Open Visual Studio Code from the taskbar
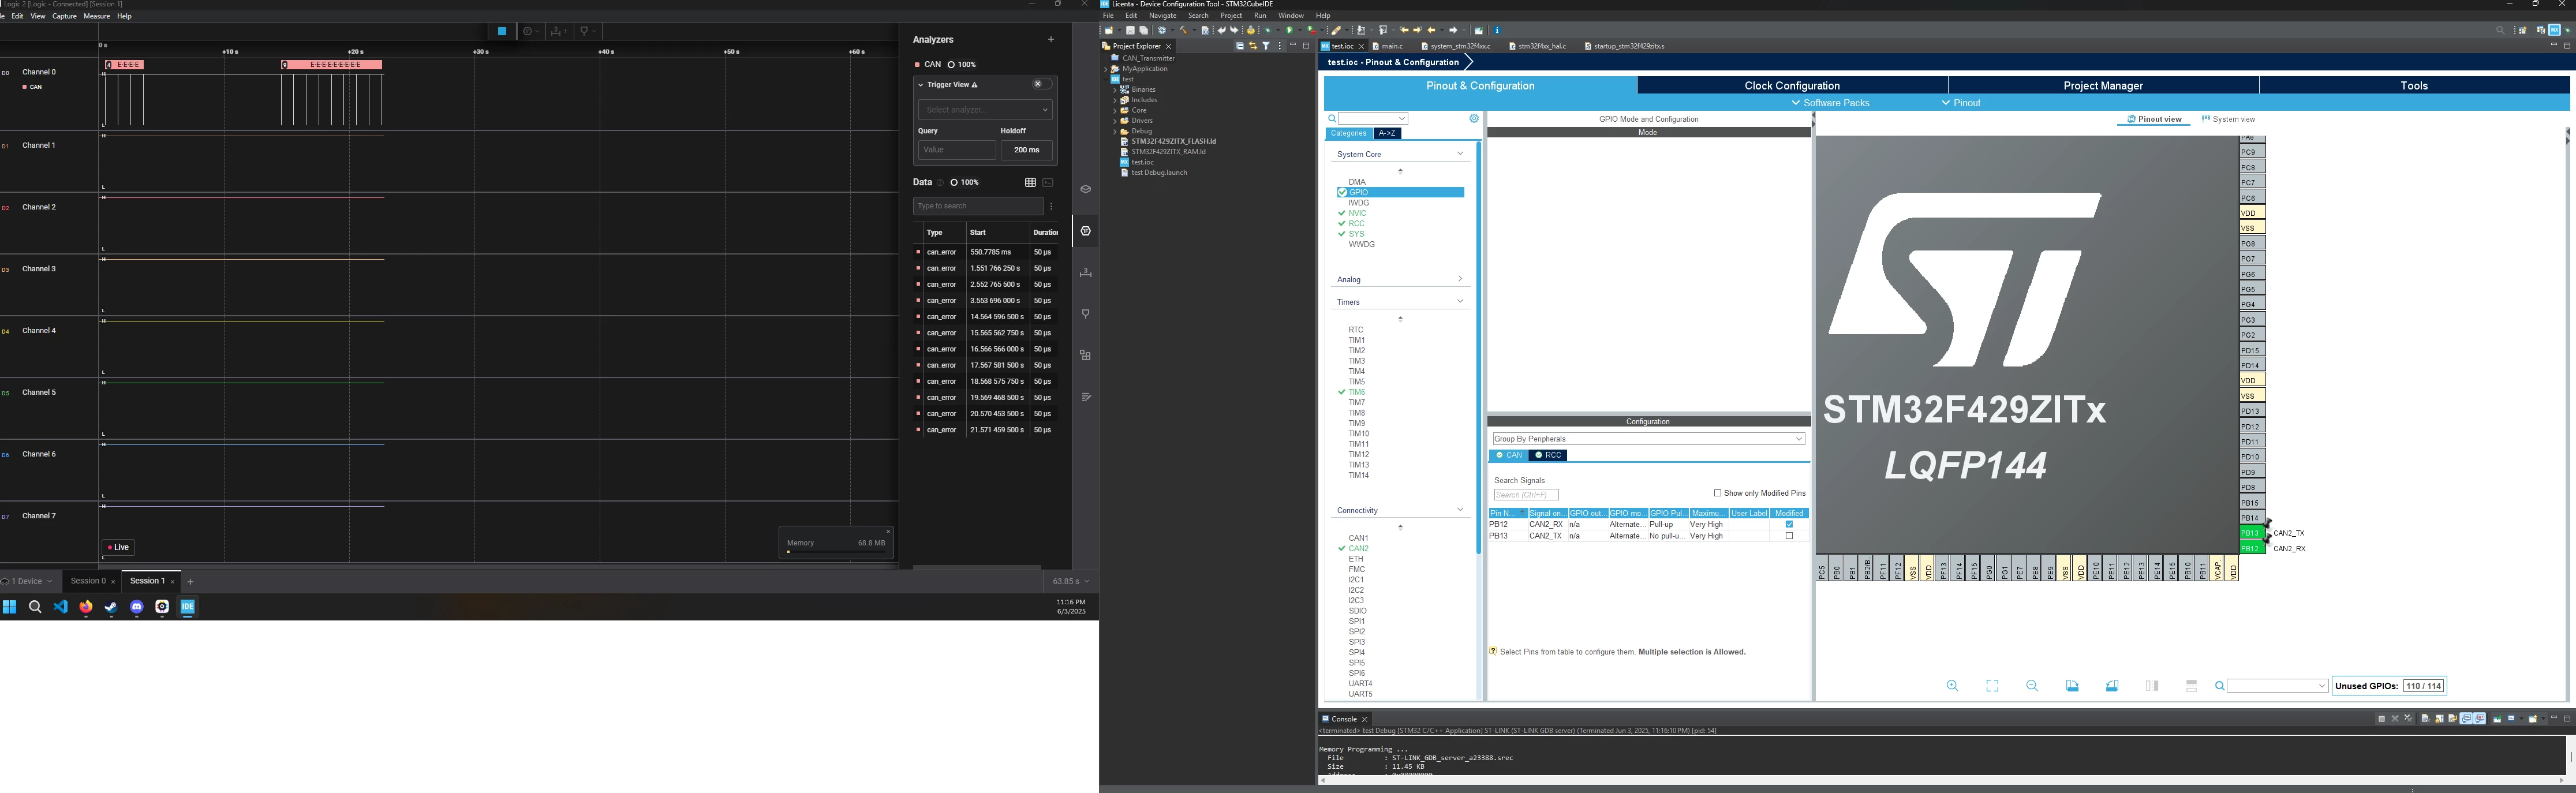This screenshot has height=793, width=2576. (x=61, y=607)
